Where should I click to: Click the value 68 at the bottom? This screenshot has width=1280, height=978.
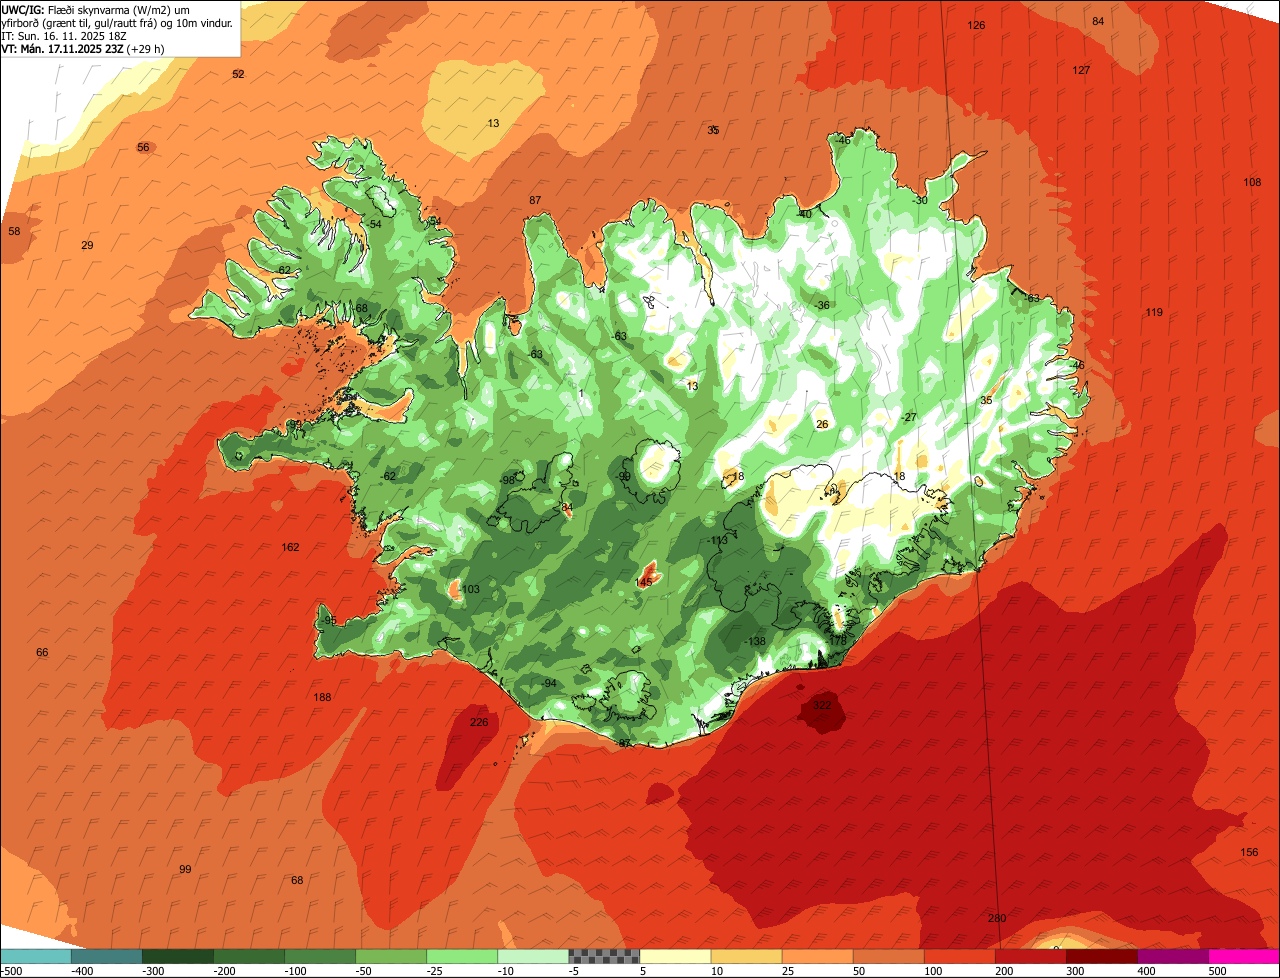click(x=297, y=880)
